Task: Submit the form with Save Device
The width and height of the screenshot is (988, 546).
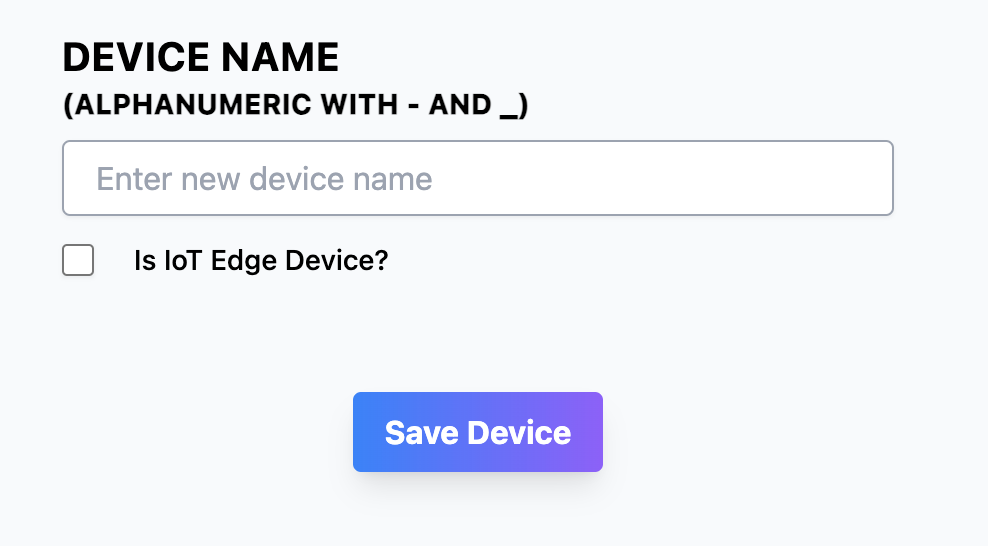Action: tap(478, 432)
